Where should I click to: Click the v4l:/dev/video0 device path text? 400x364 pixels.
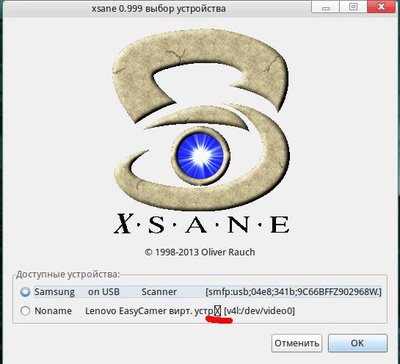pyautogui.click(x=259, y=311)
